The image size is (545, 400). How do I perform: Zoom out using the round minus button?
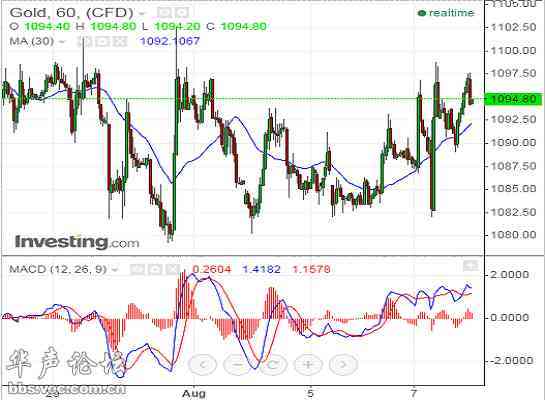coord(238,365)
